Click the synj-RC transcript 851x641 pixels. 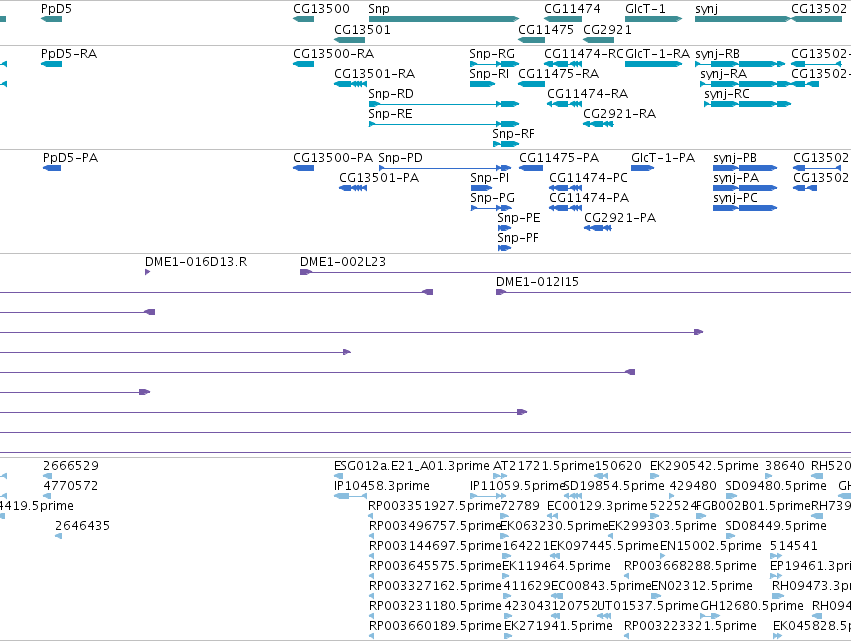[x=747, y=104]
